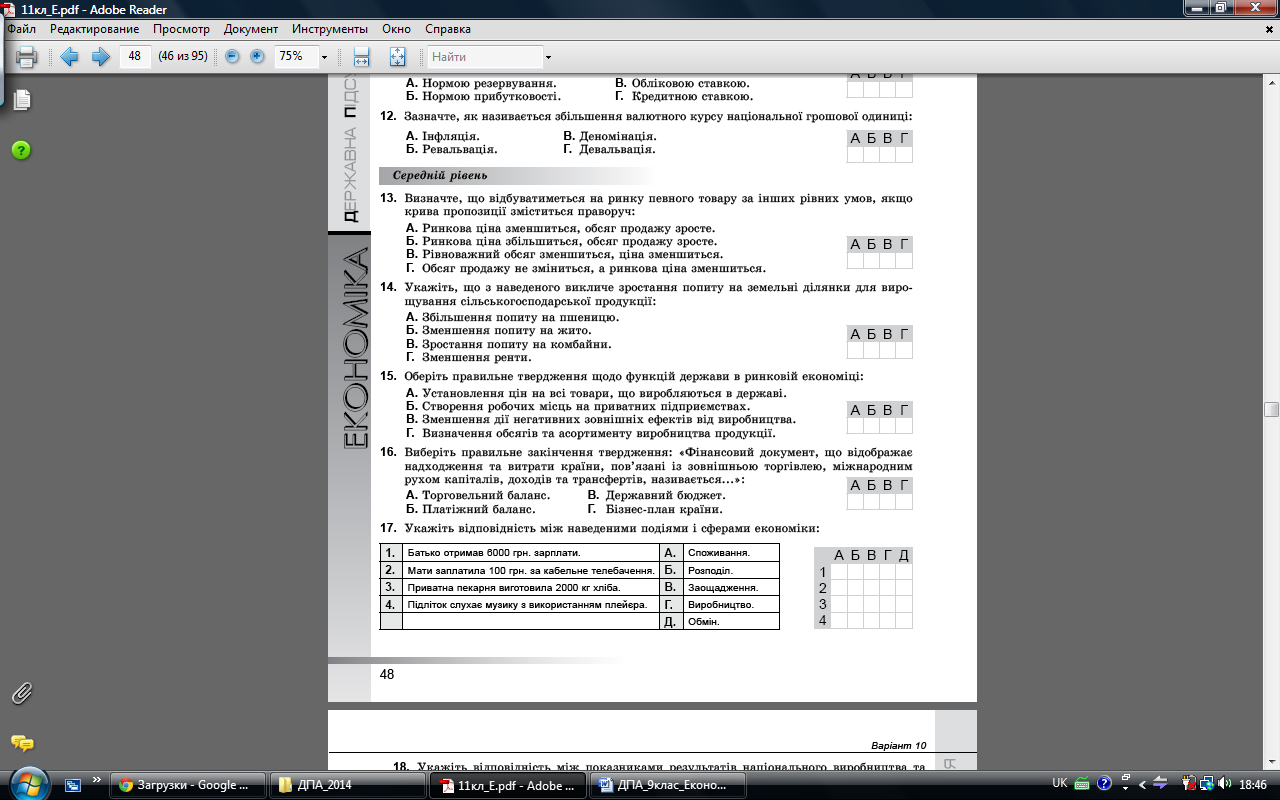
Task: Click the Show Desktop quick launch icon
Action: pyautogui.click(x=74, y=784)
